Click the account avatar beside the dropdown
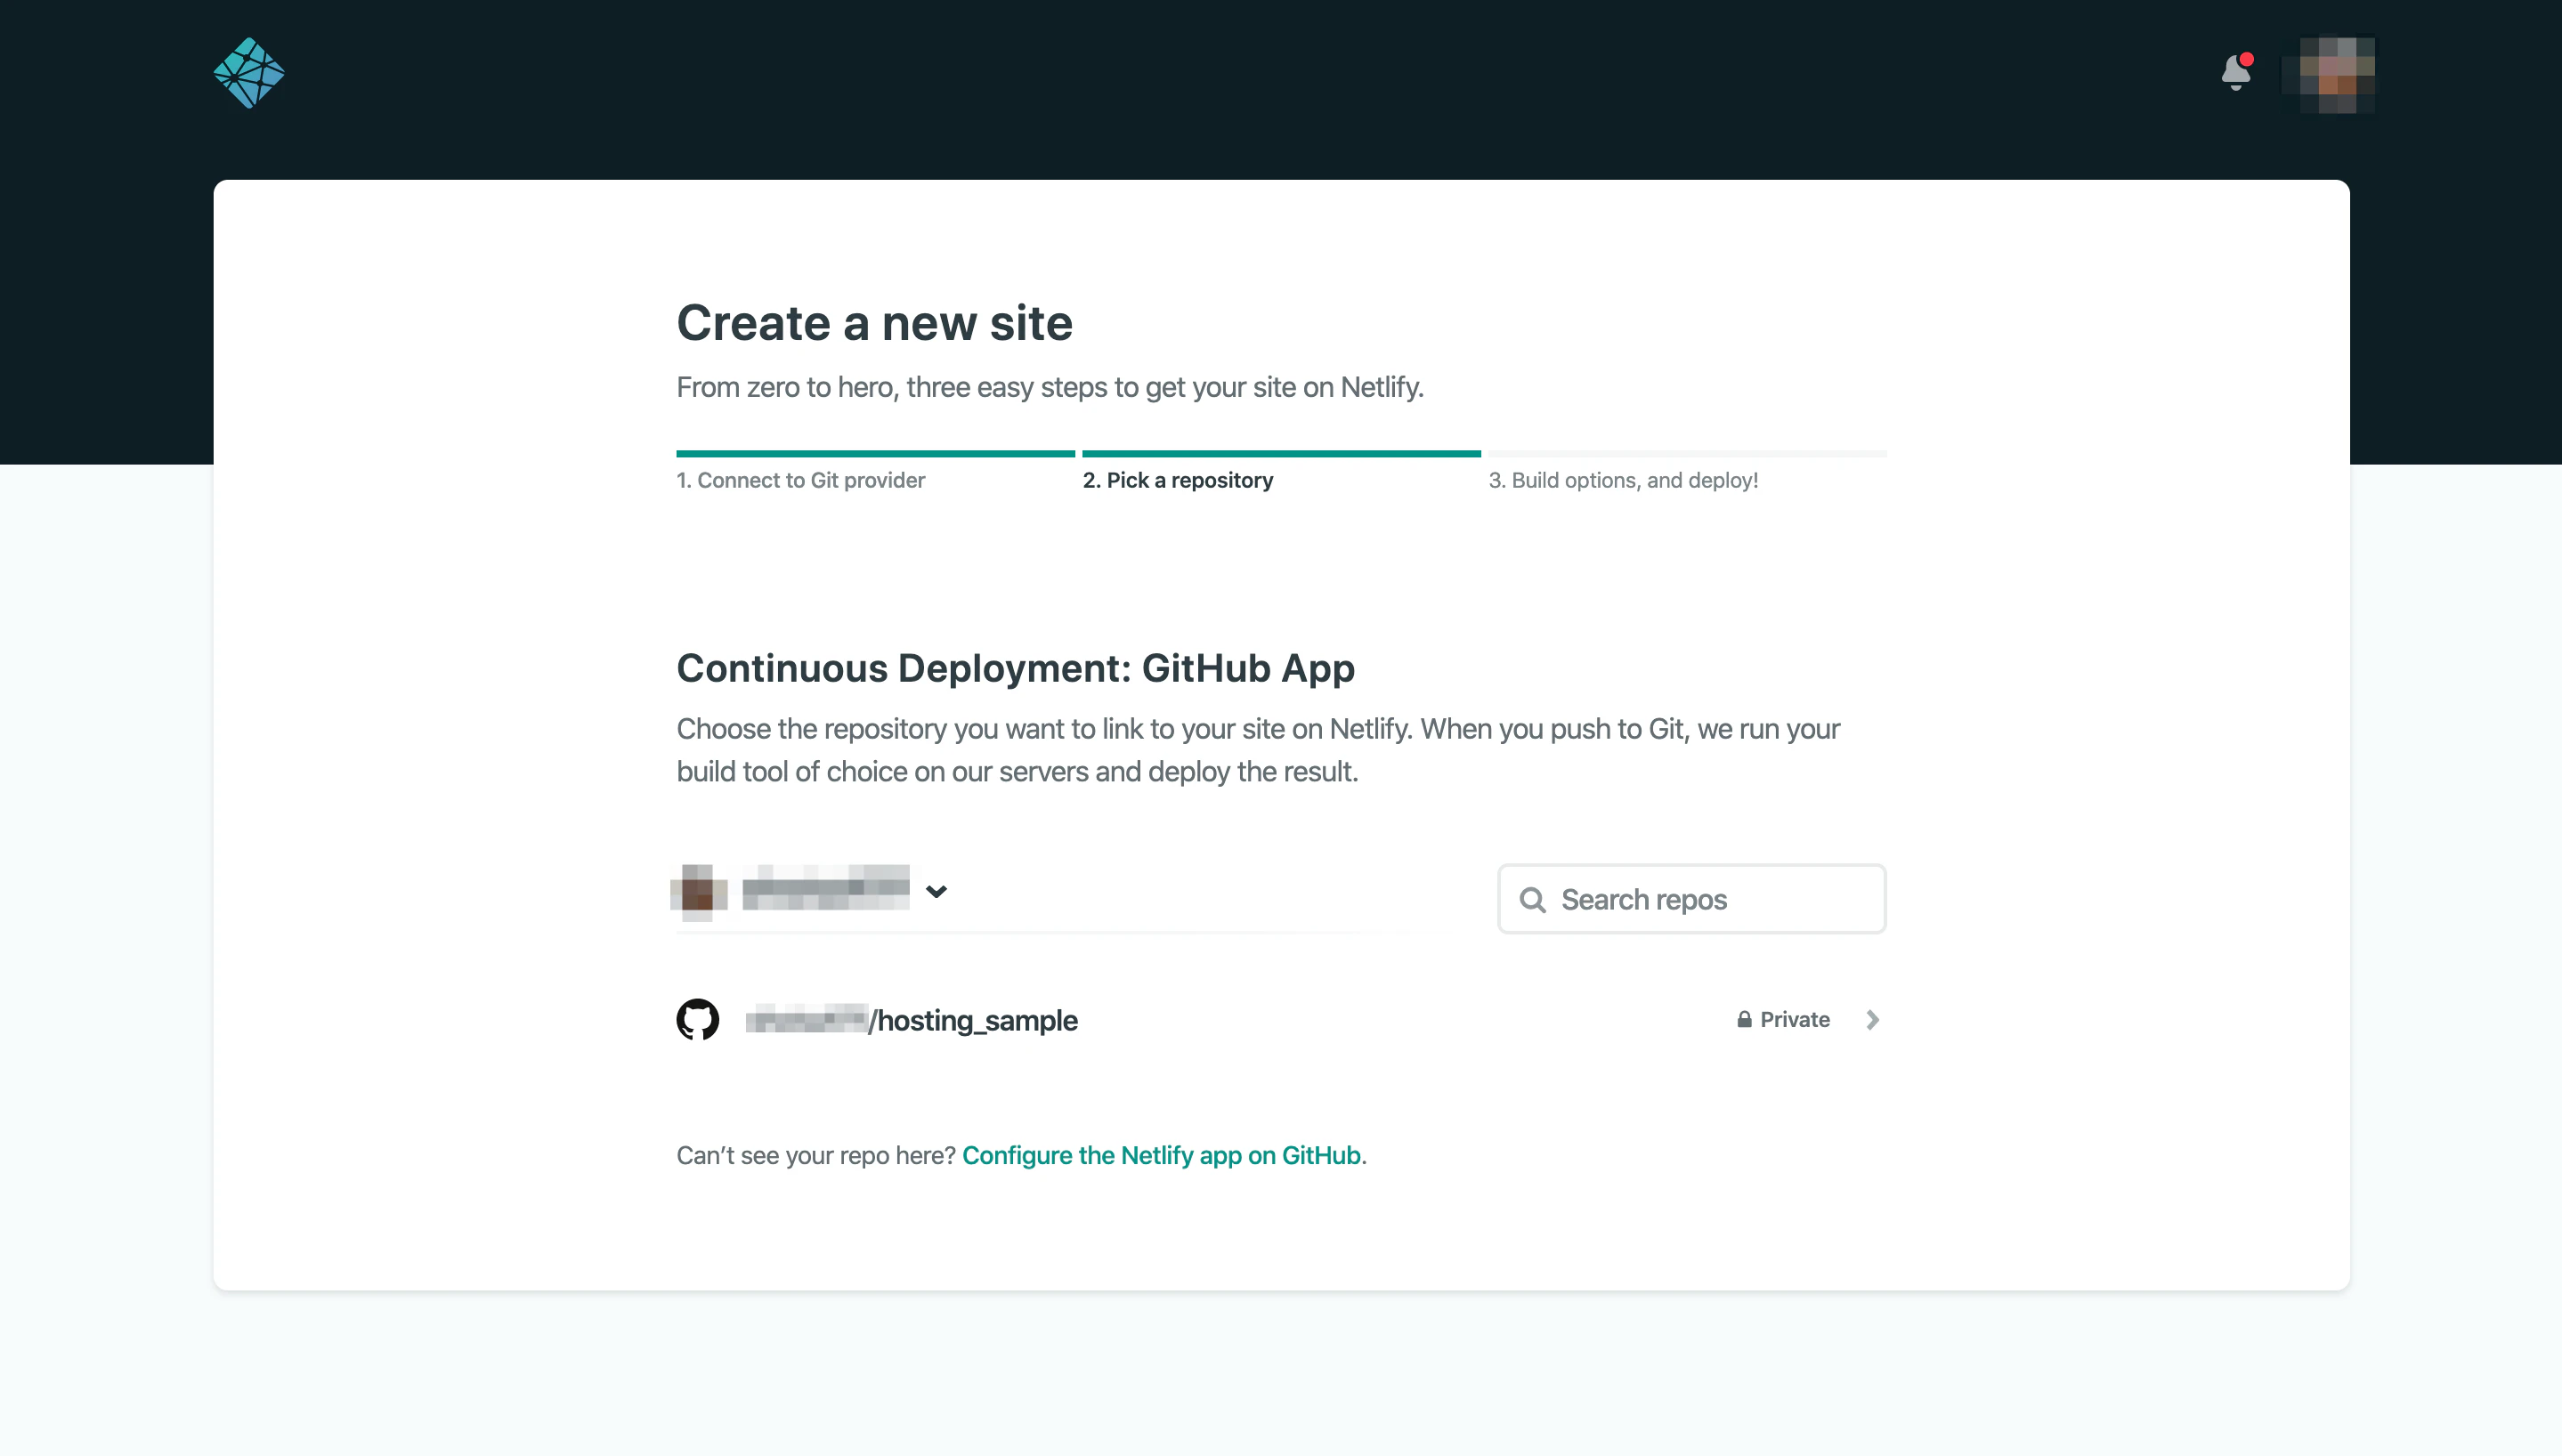The width and height of the screenshot is (2562, 1456). pyautogui.click(x=698, y=890)
